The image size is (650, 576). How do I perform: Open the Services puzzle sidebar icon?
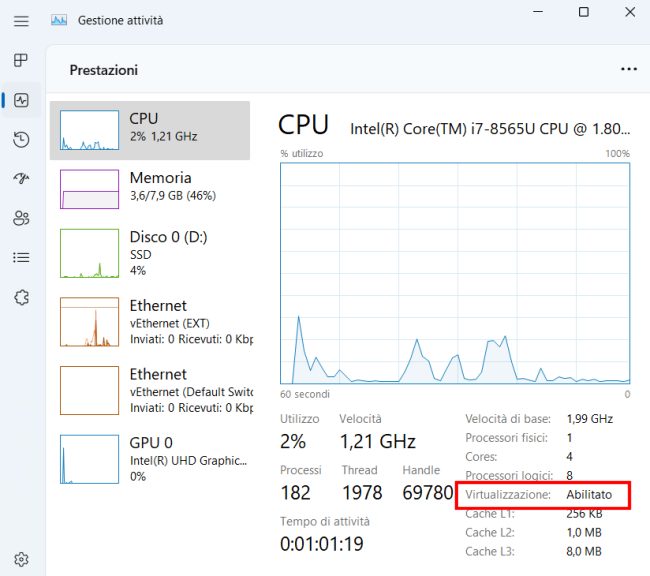[x=21, y=297]
